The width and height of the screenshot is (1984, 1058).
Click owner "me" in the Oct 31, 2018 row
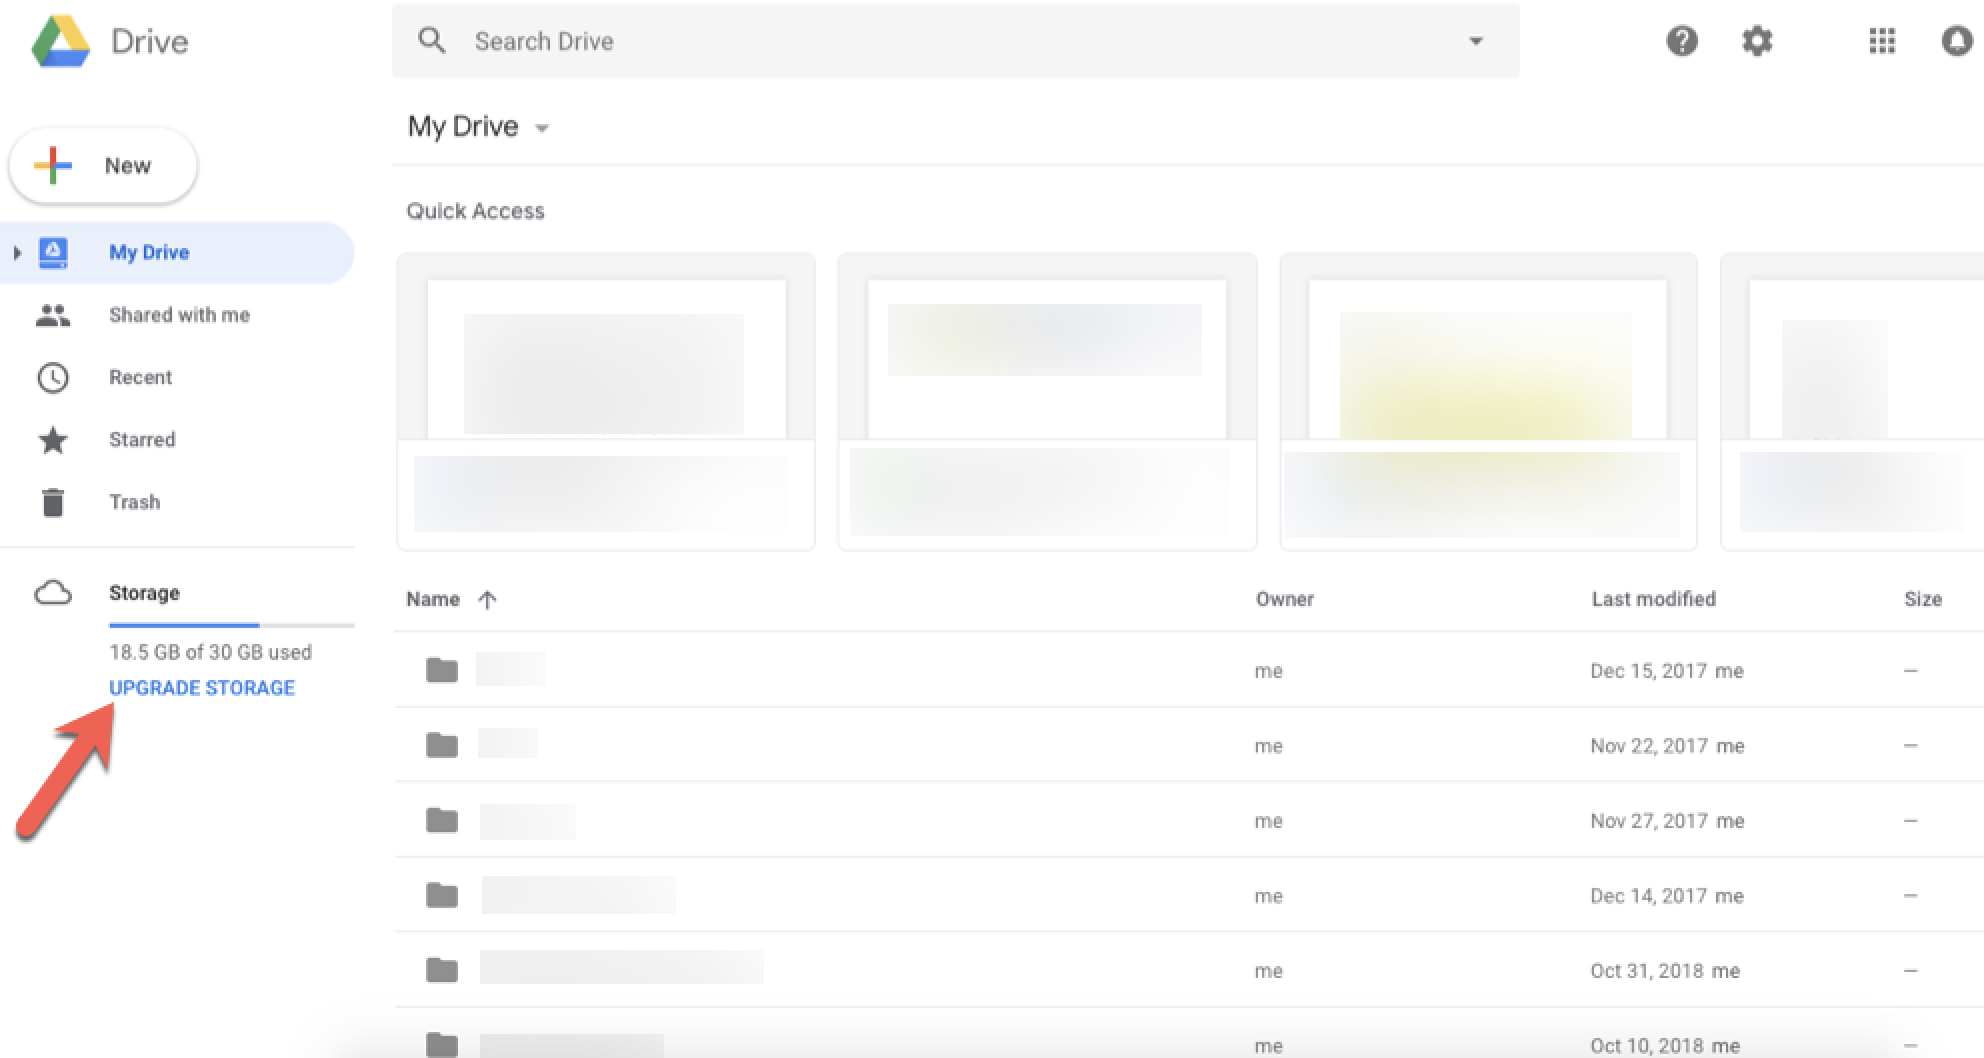pos(1268,971)
